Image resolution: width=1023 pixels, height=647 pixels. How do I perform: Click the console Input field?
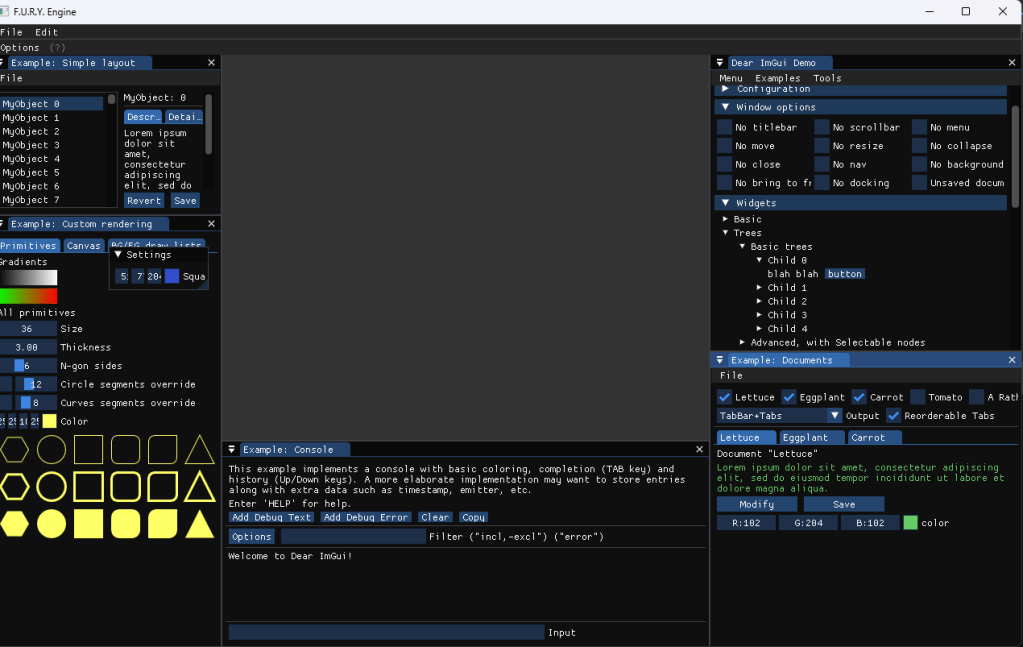(385, 632)
